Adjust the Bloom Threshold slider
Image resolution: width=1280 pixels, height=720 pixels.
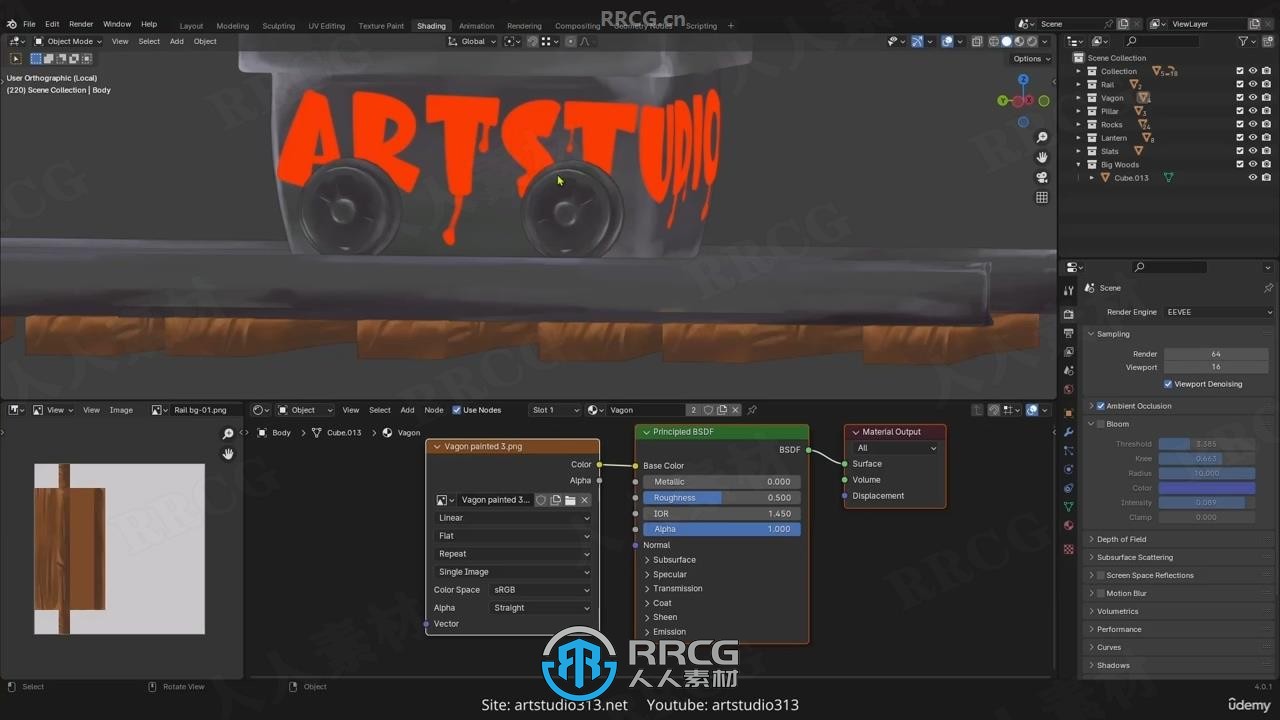coord(1206,444)
